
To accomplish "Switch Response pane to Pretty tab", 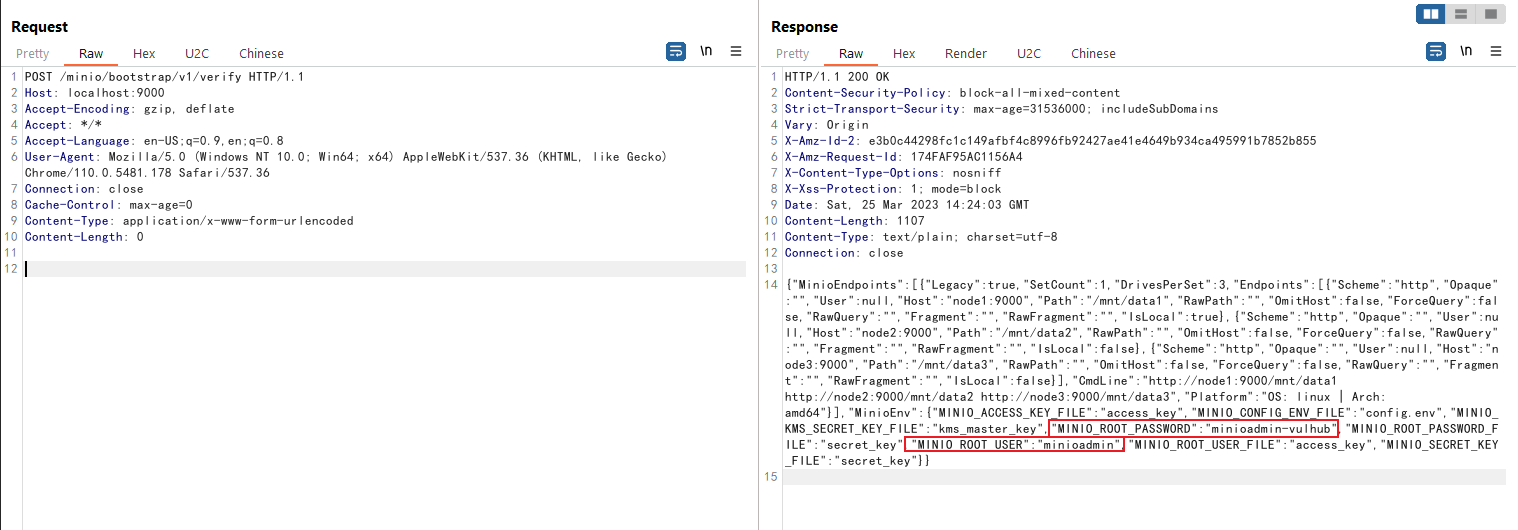I will (x=792, y=54).
